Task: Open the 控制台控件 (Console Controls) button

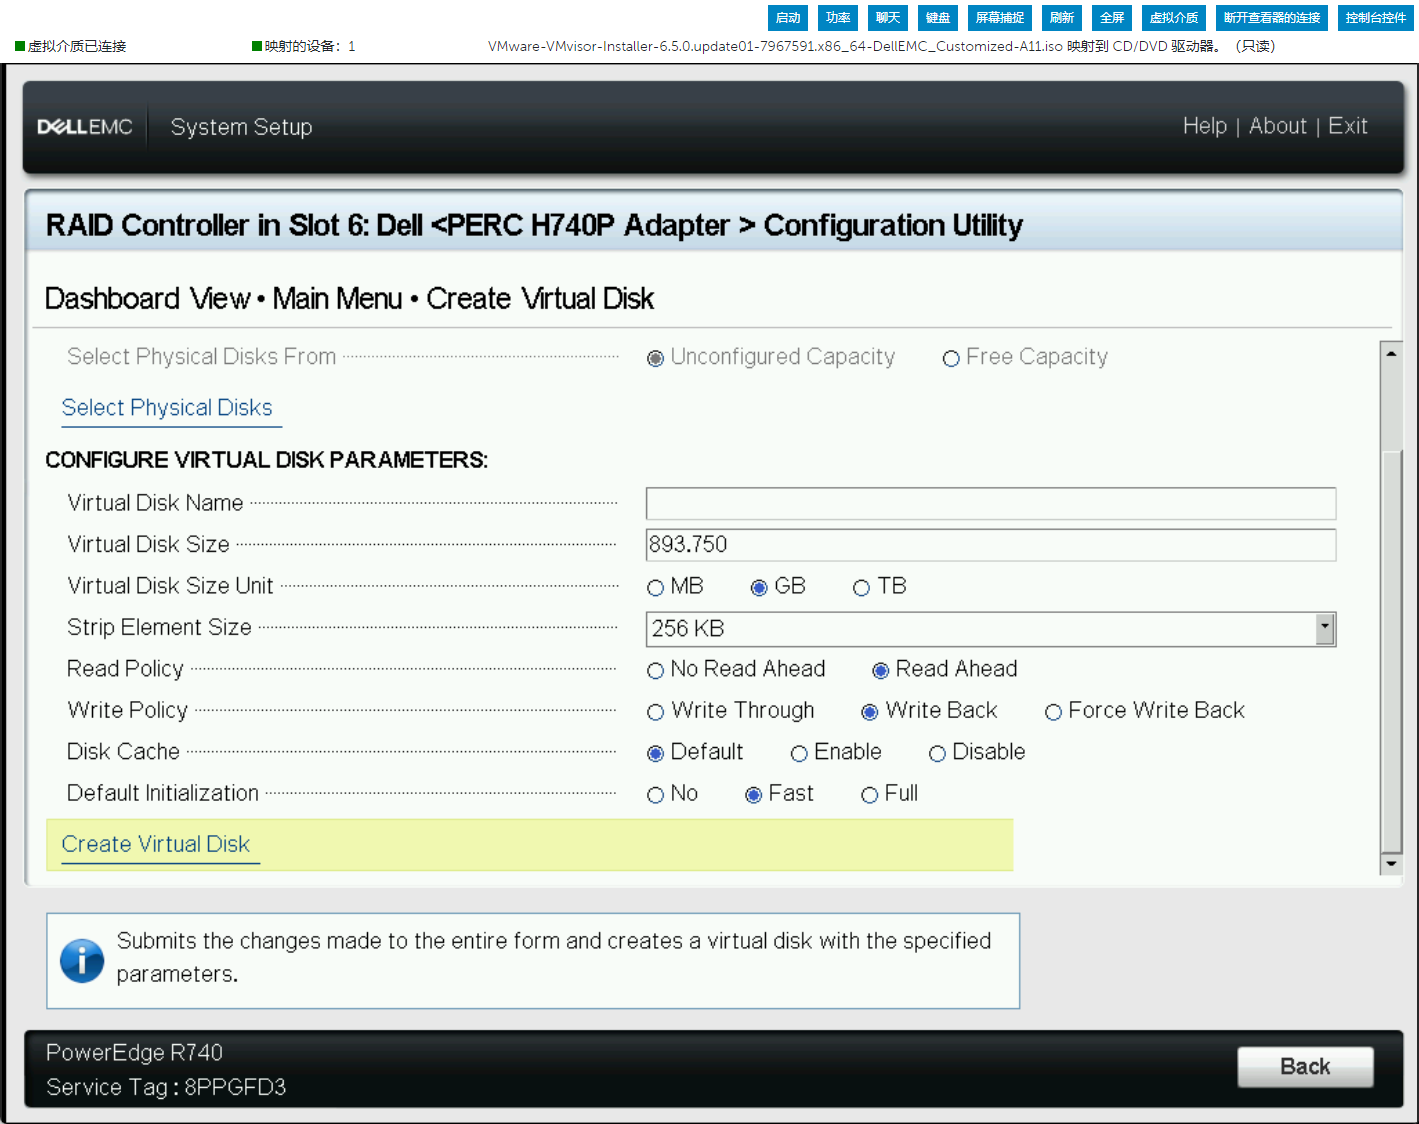Action: click(x=1376, y=17)
